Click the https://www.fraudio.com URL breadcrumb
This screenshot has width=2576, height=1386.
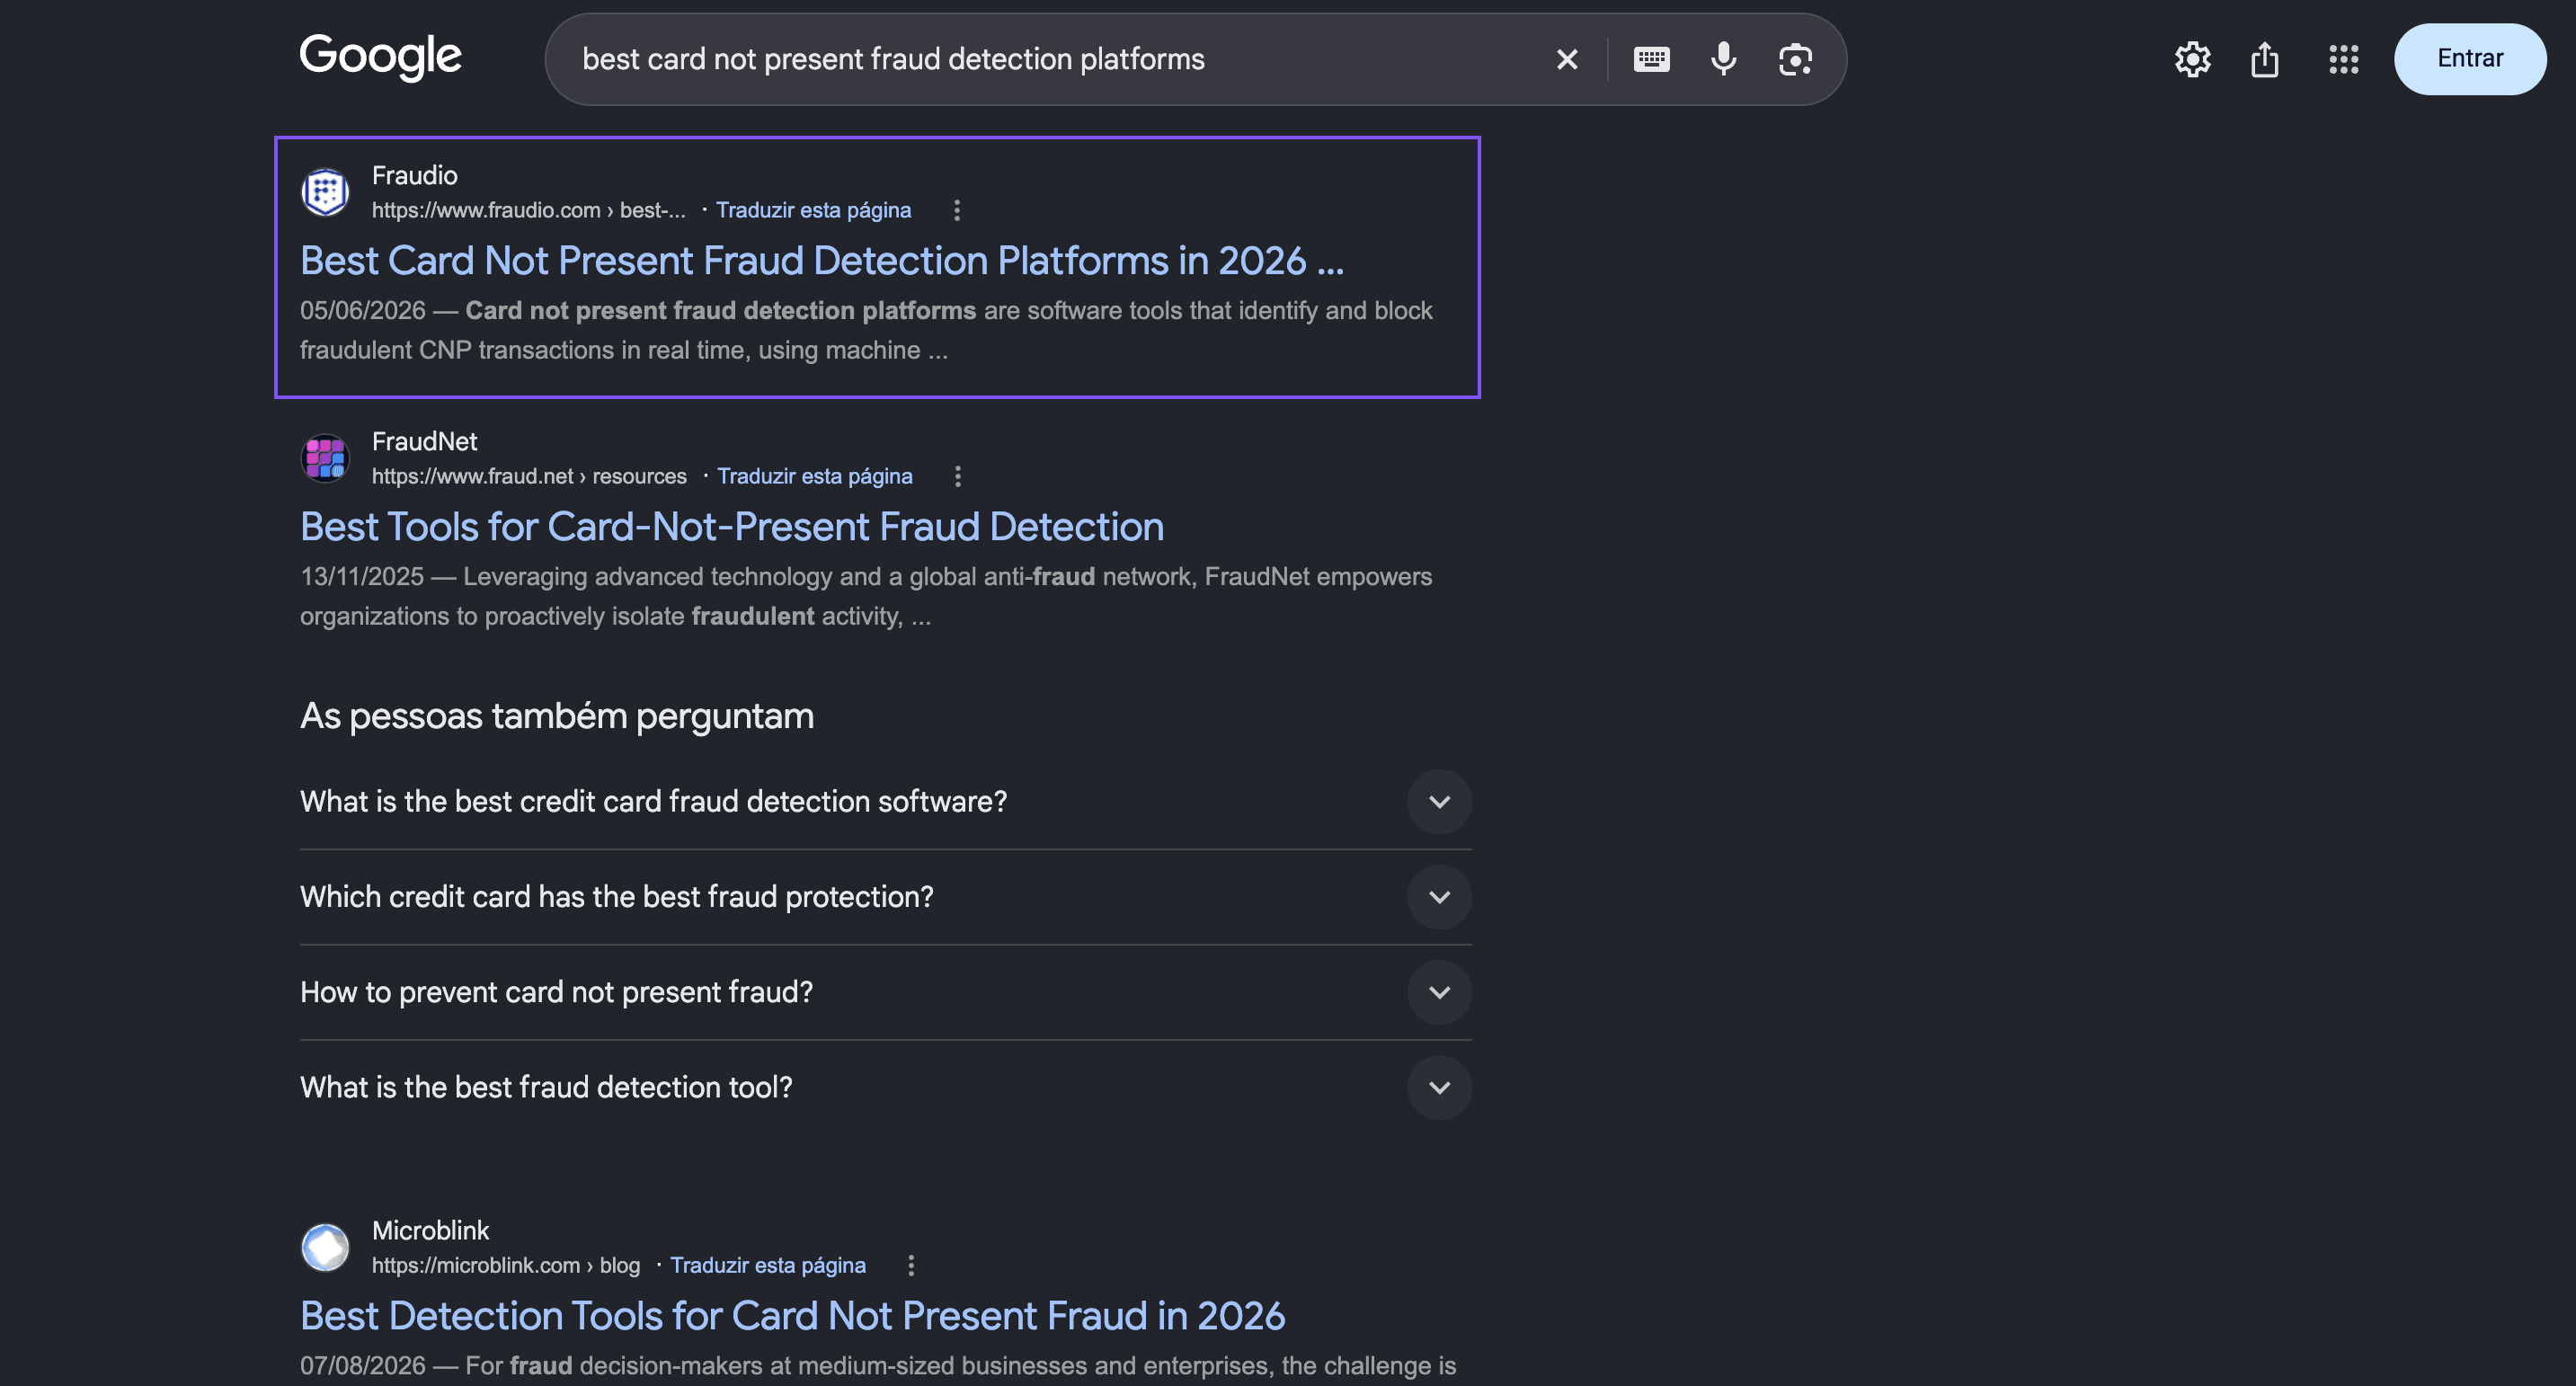tap(528, 210)
